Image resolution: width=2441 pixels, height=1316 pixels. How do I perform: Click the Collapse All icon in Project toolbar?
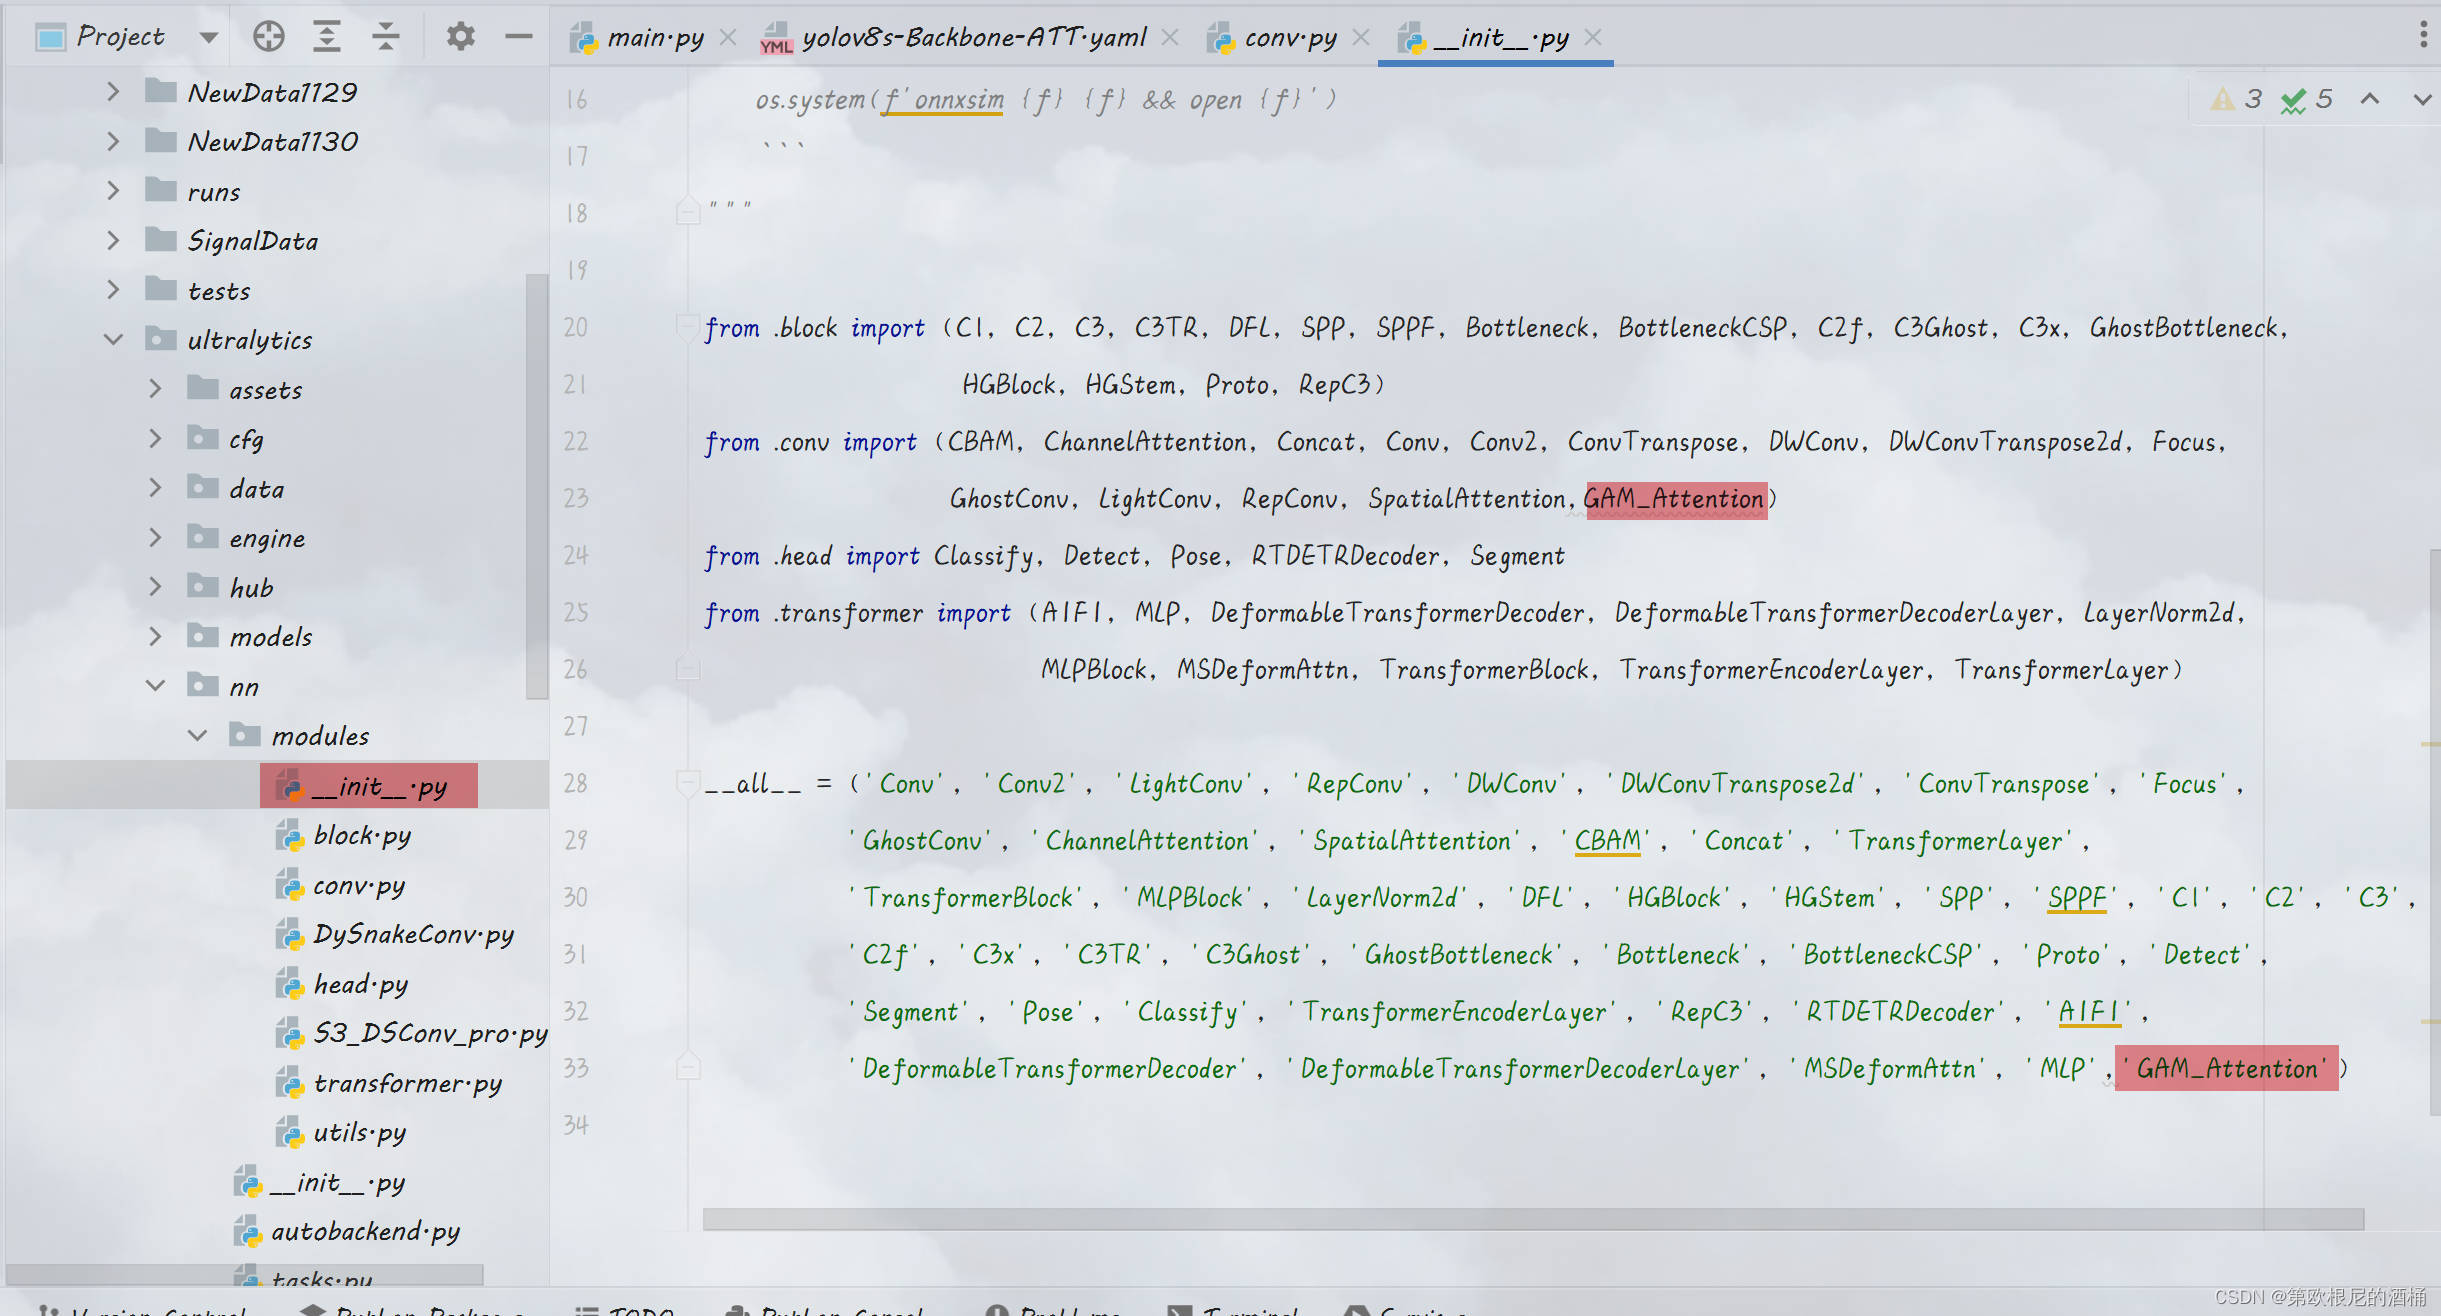point(386,37)
